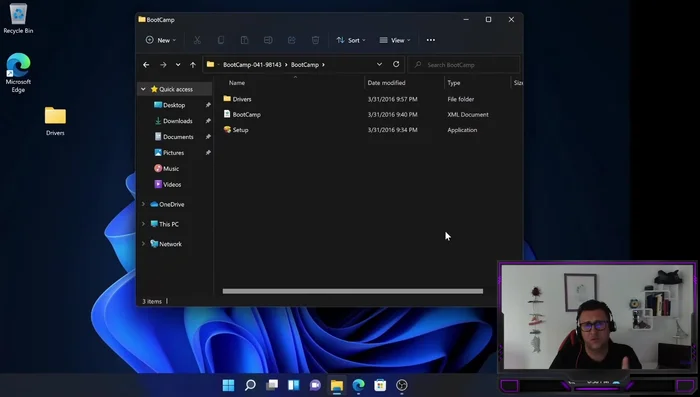Click the Cut scissors icon
The image size is (700, 397).
pos(197,40)
